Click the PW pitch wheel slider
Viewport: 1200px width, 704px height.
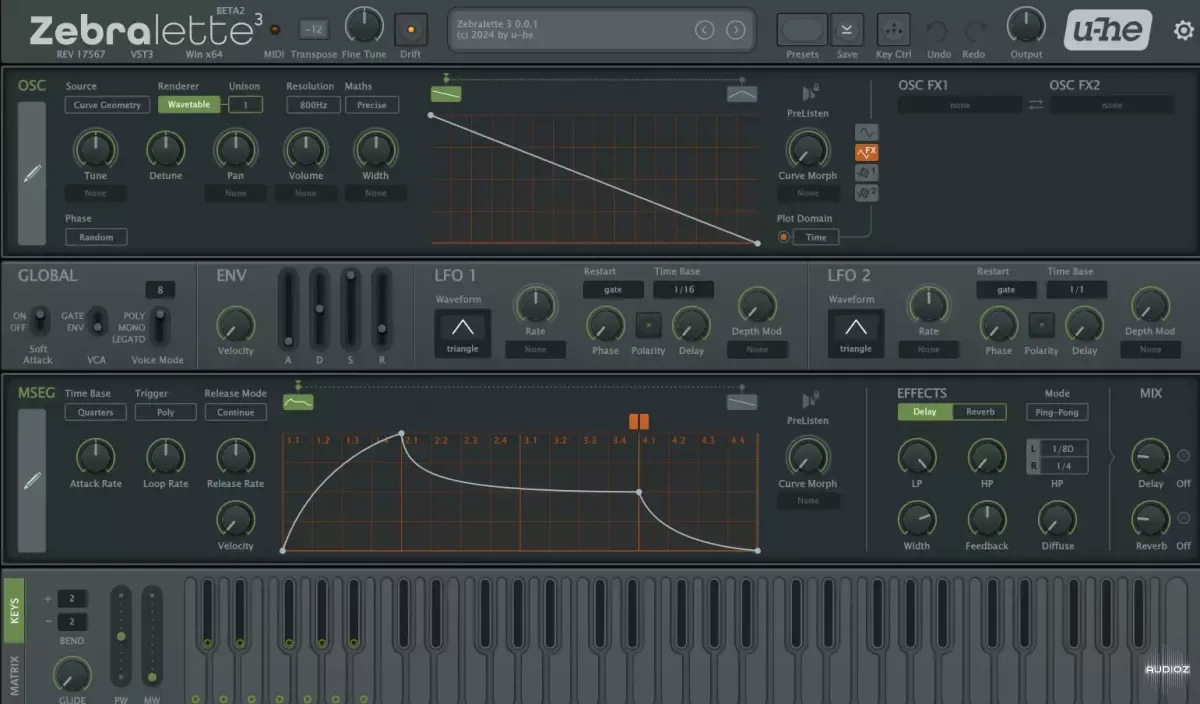coord(121,636)
